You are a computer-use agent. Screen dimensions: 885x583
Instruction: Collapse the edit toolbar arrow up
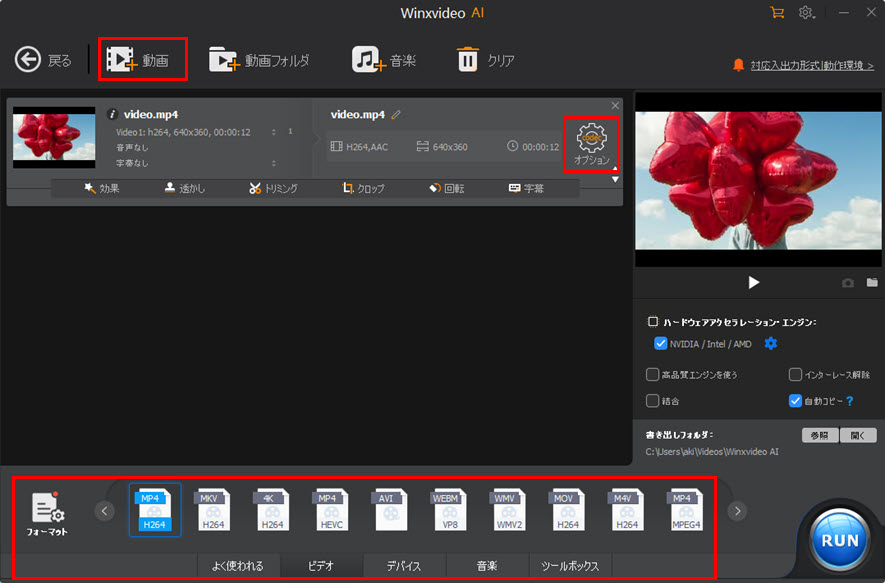[x=615, y=169]
